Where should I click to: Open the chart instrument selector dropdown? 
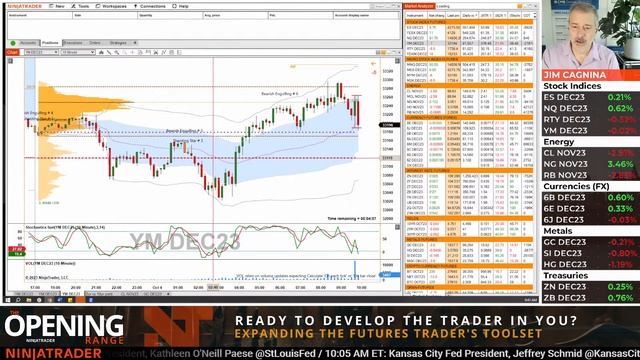tap(41, 52)
